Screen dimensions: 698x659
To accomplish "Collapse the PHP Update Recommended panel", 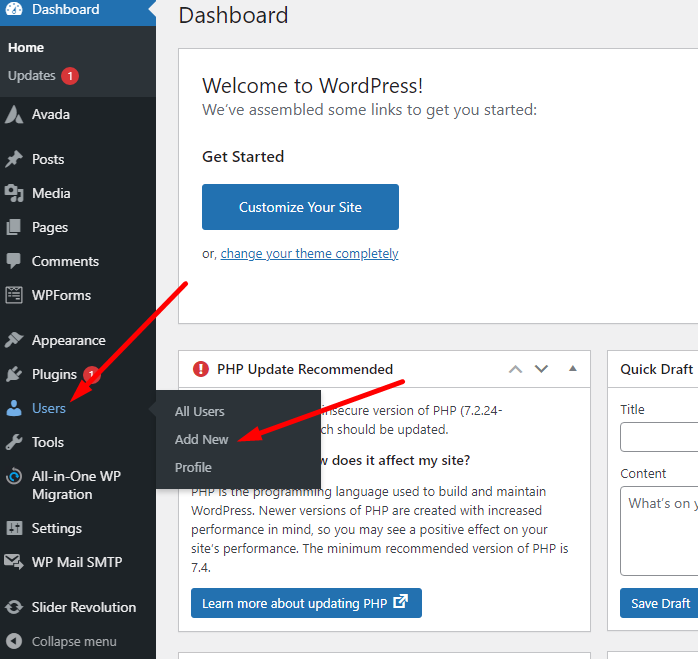I will click(573, 368).
